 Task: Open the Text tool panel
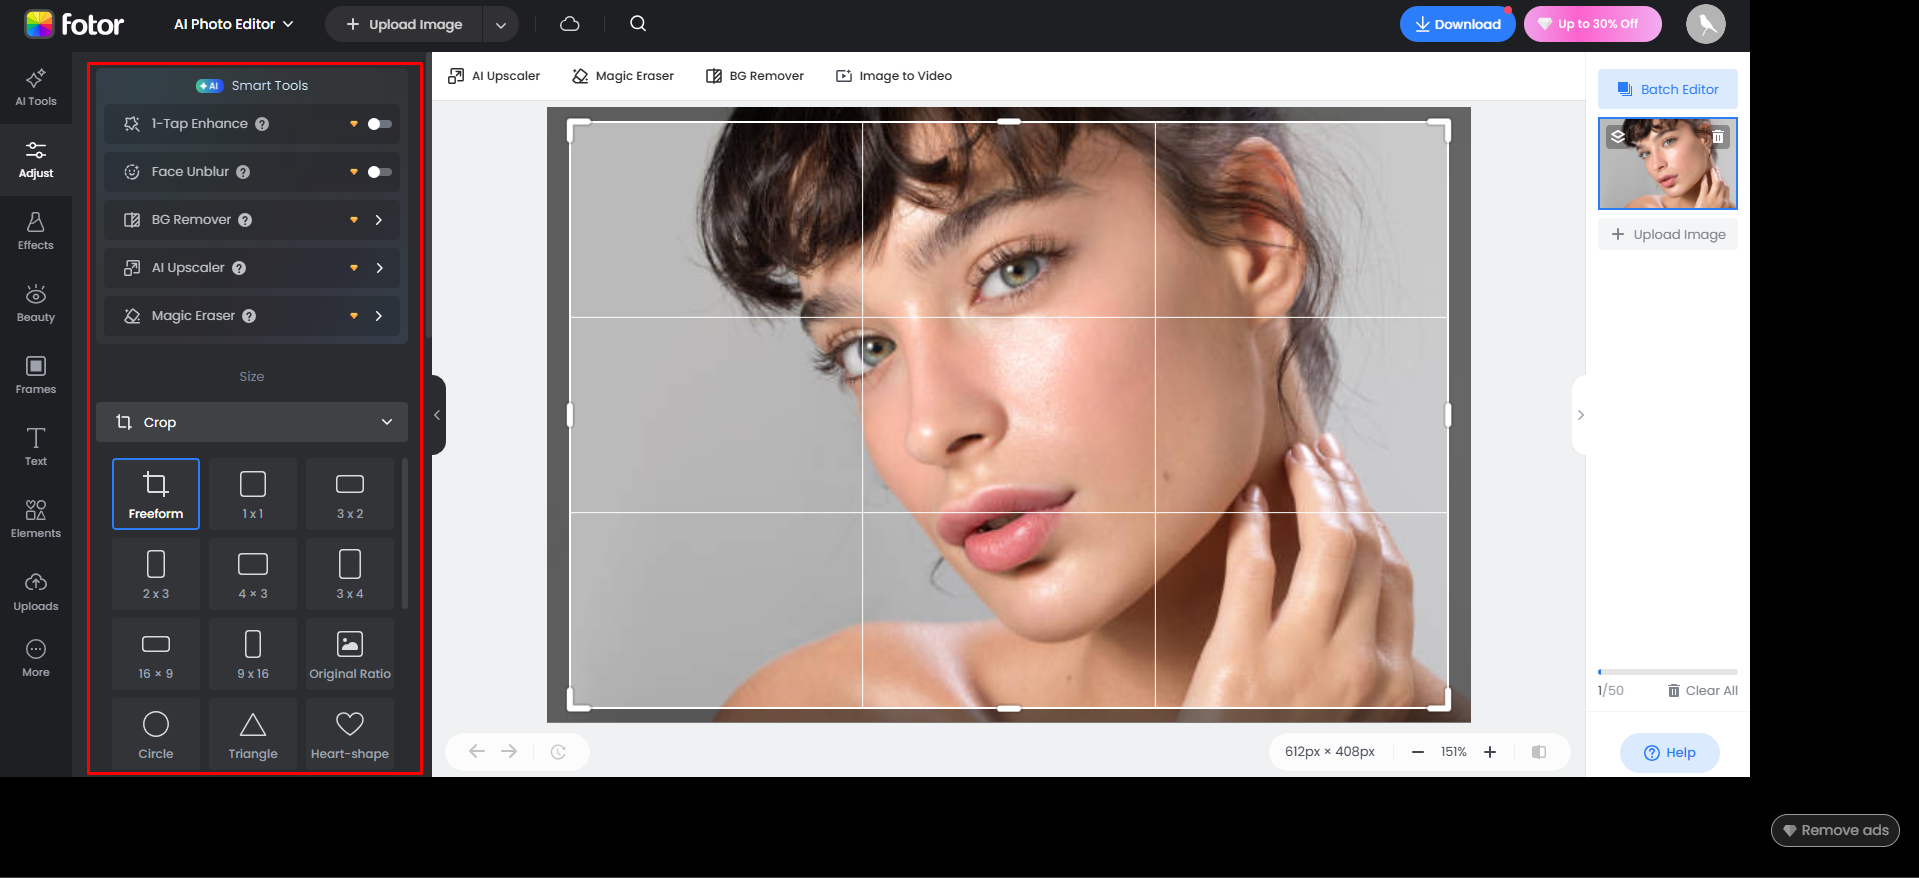tap(36, 448)
